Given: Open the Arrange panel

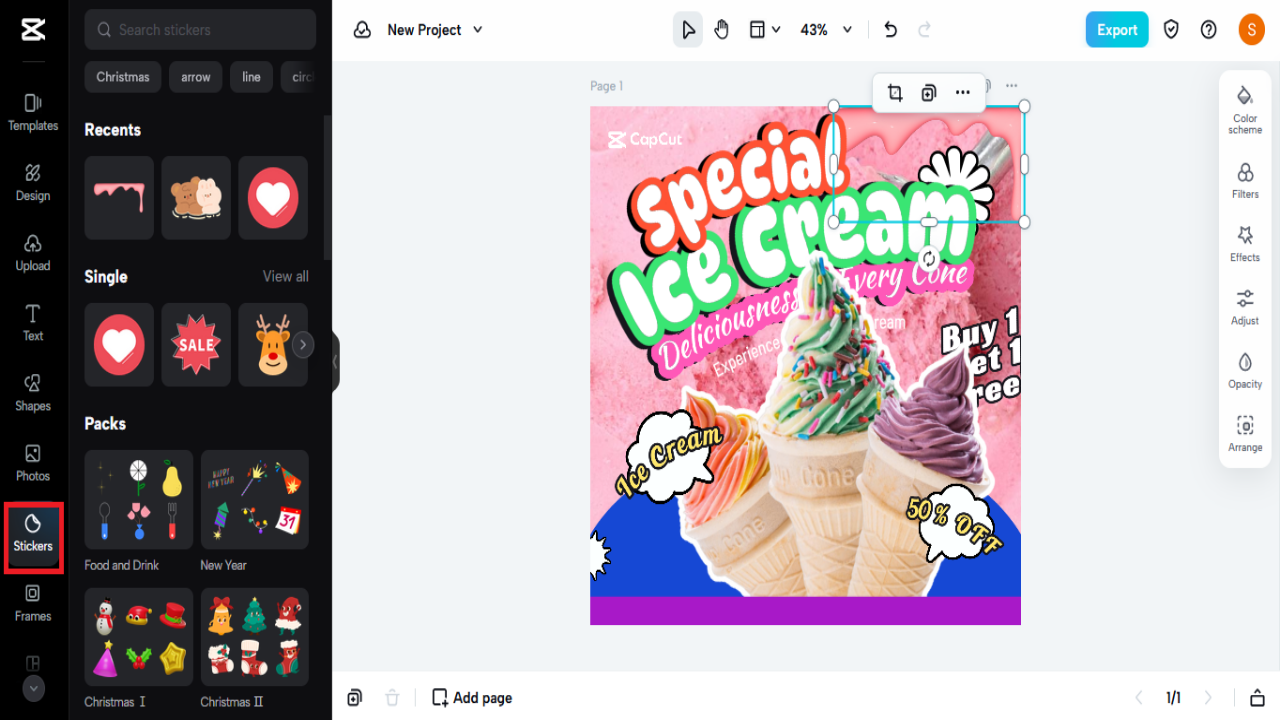Looking at the screenshot, I should click(1244, 434).
